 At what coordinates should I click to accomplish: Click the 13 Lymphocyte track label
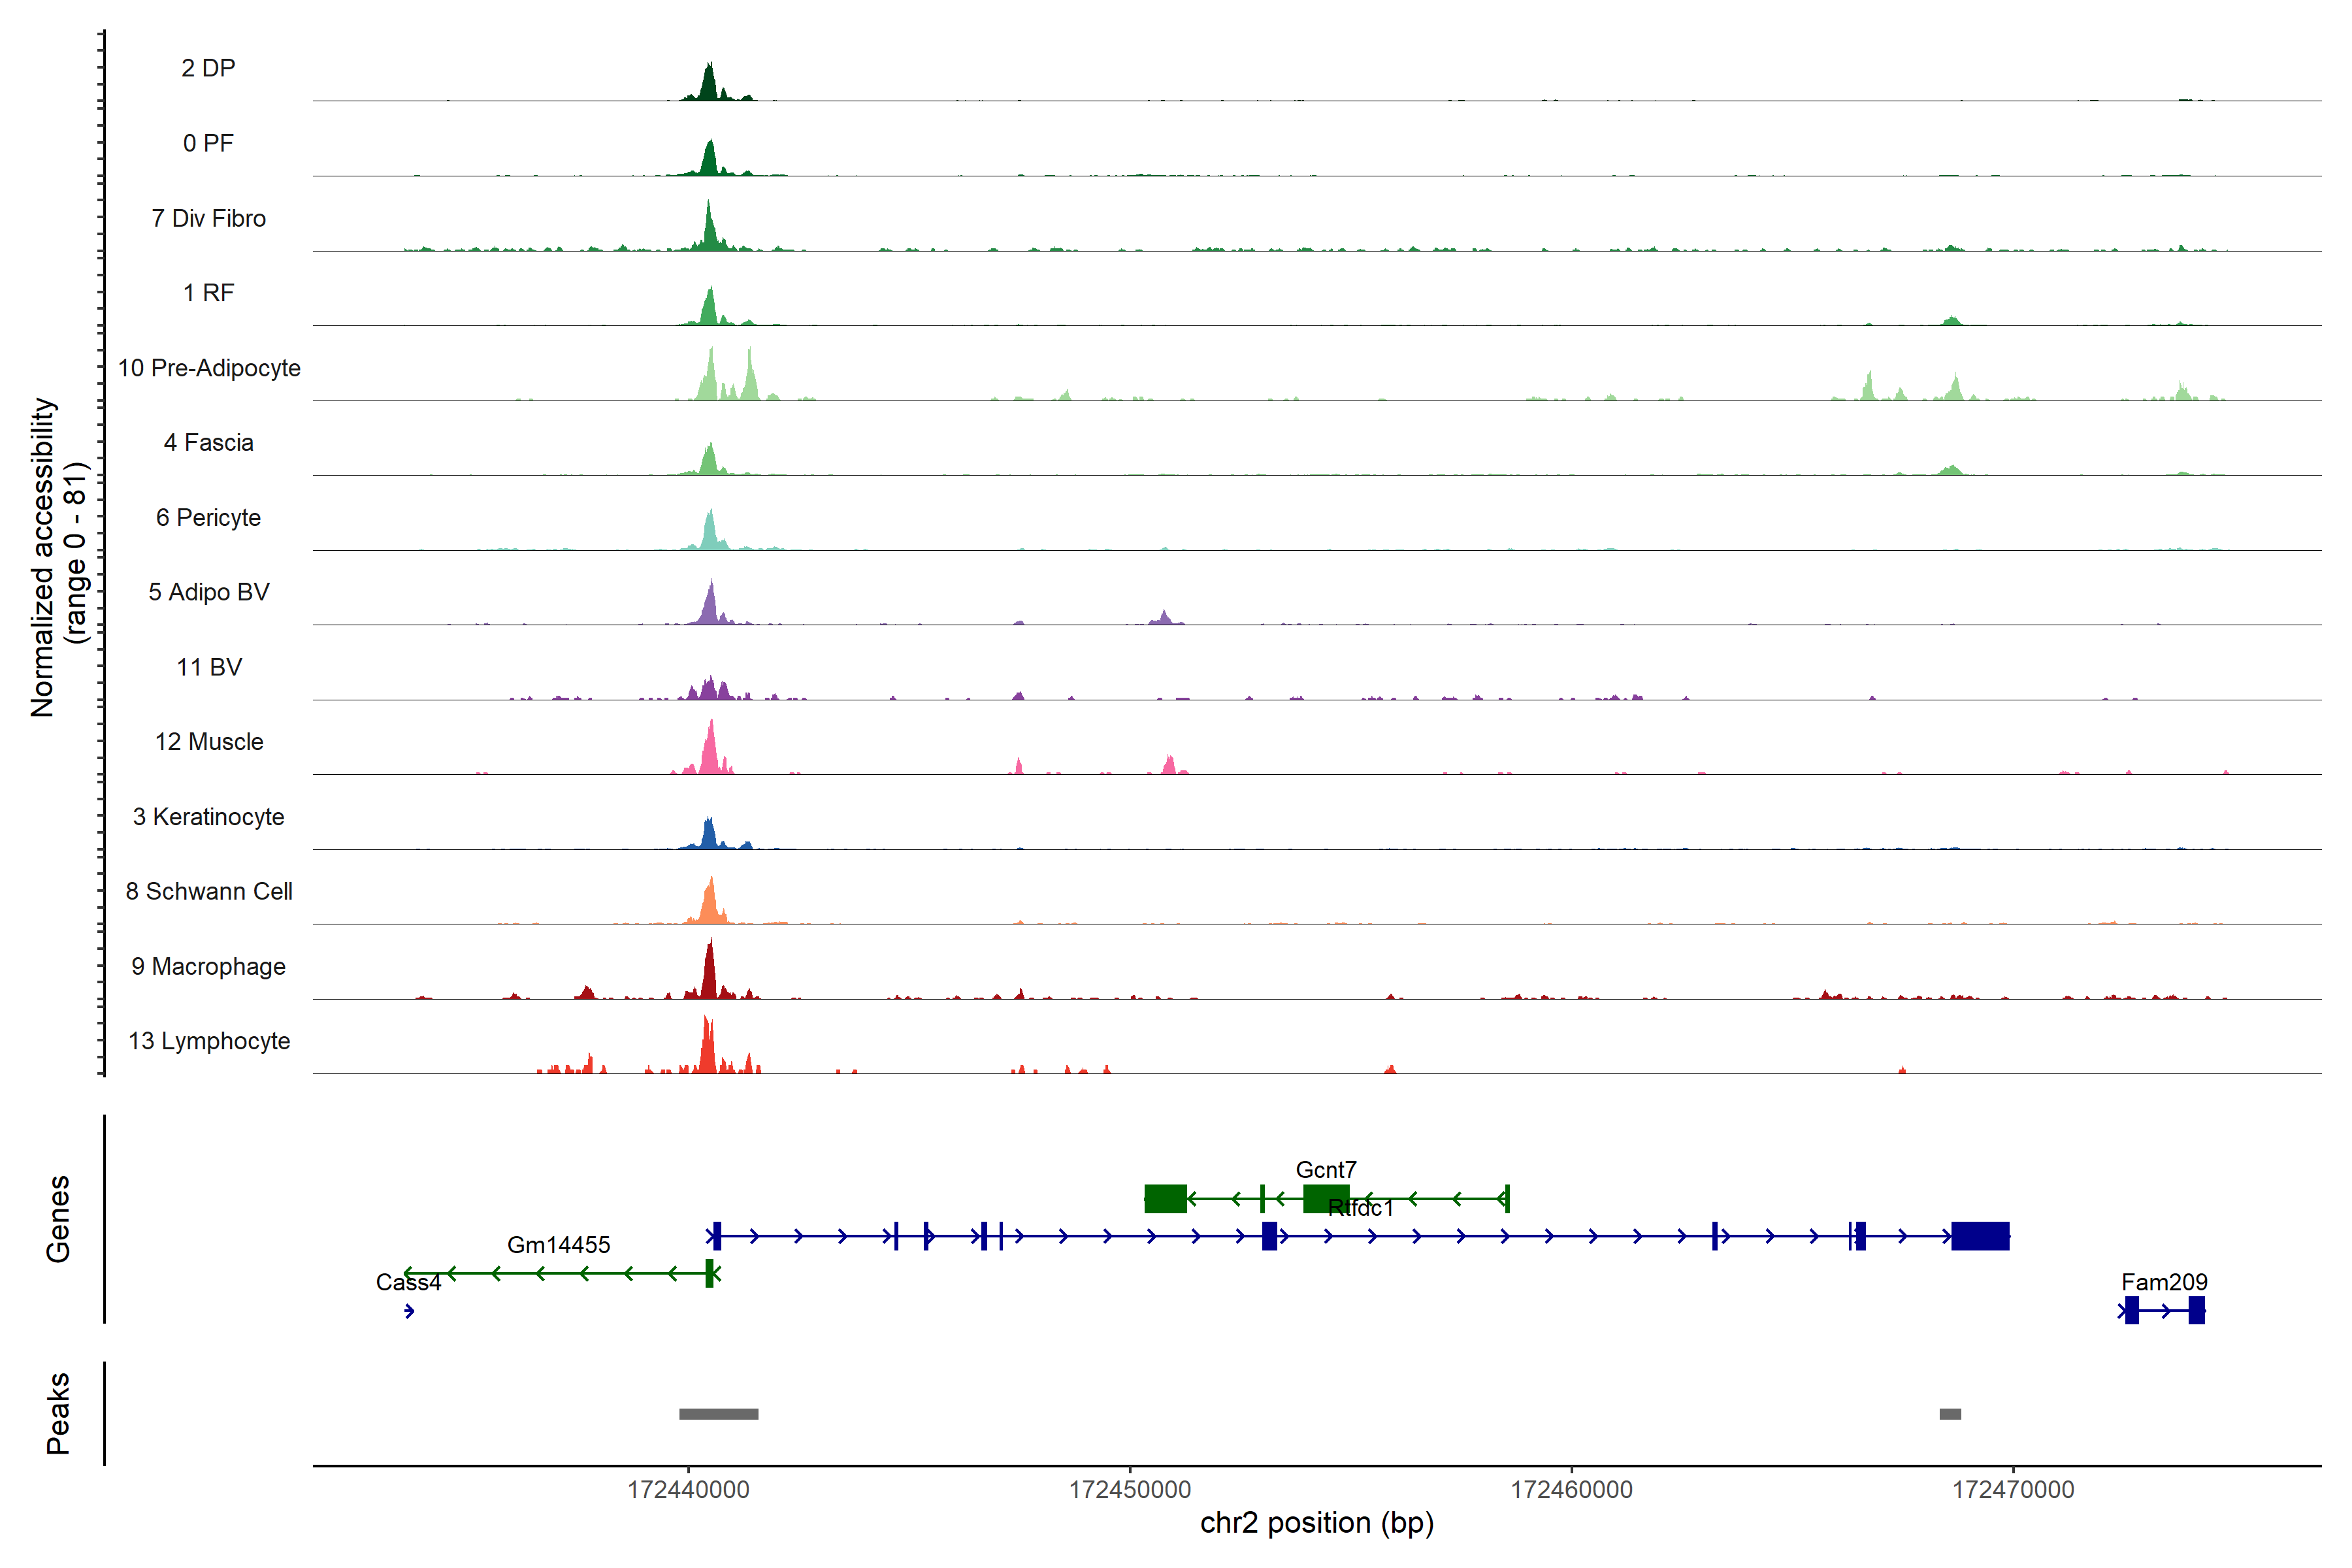(x=209, y=1041)
